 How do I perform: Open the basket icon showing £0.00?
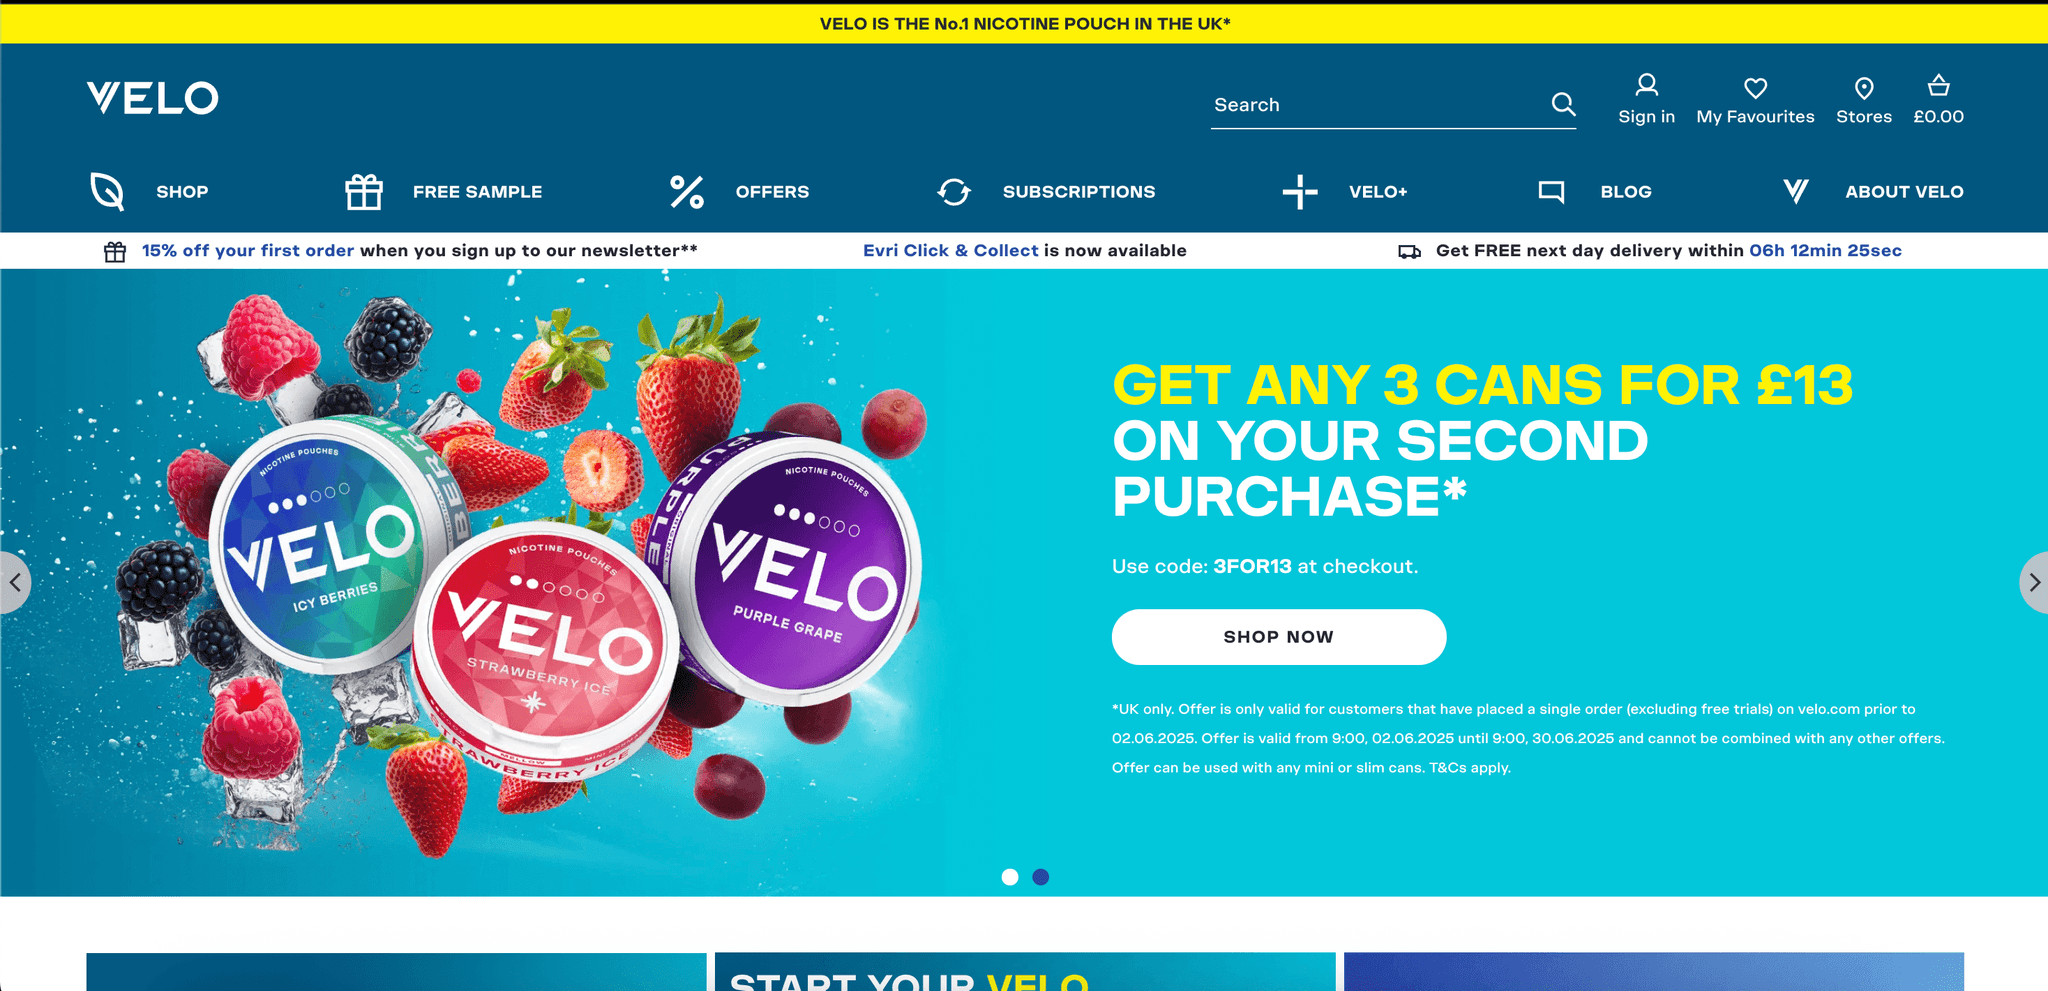(x=1938, y=85)
